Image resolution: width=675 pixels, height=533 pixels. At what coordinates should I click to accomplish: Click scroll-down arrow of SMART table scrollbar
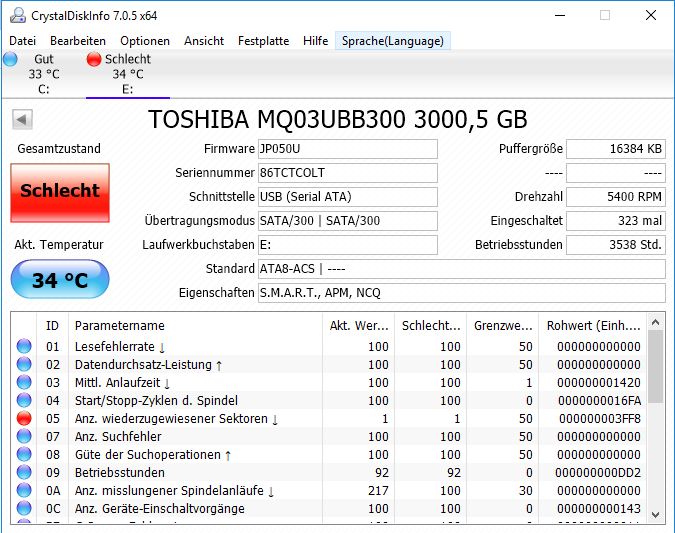point(656,515)
